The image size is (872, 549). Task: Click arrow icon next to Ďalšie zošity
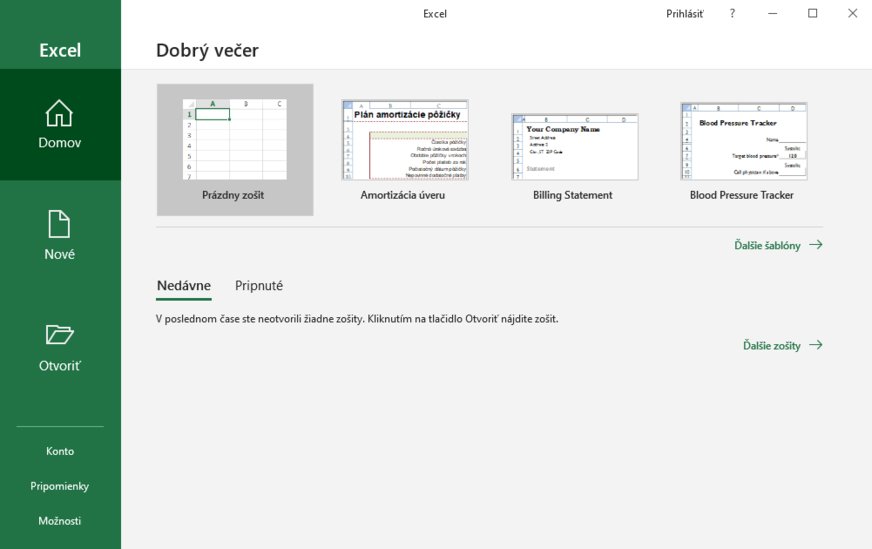(x=816, y=345)
